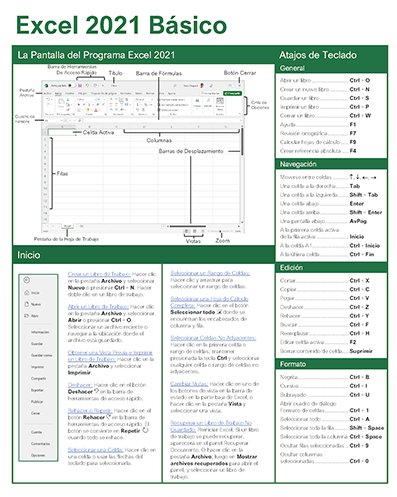Click the Normal view button in status bar
397x497 pixels.
click(x=187, y=231)
